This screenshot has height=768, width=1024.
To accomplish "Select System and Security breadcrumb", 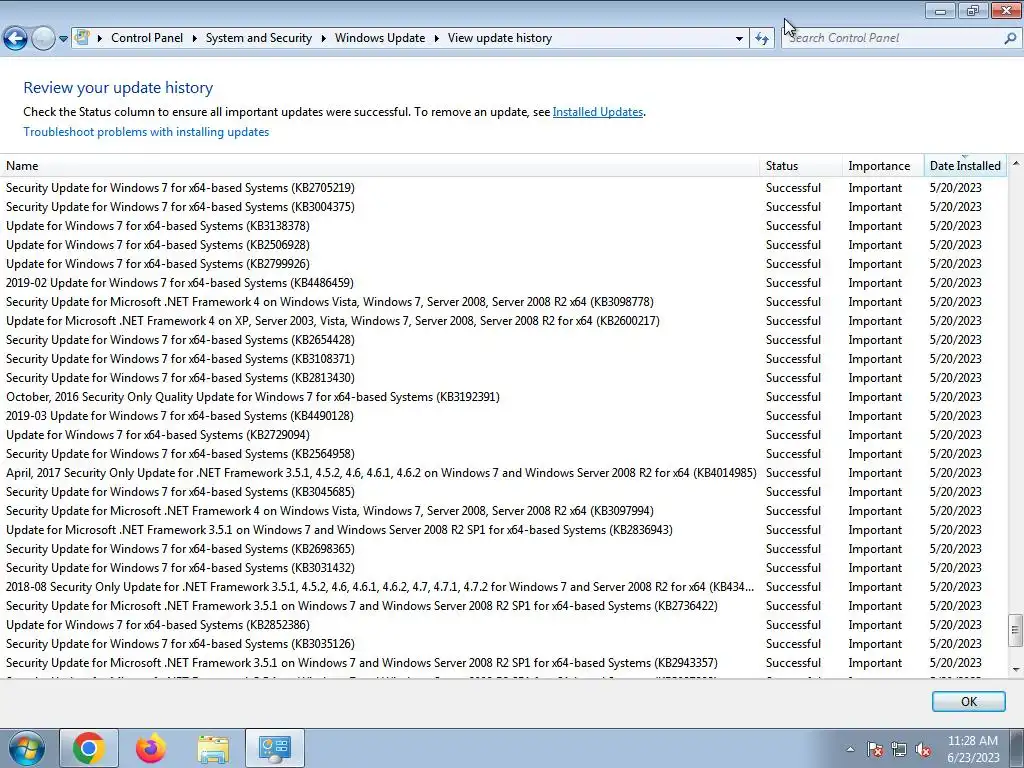I will click(259, 38).
